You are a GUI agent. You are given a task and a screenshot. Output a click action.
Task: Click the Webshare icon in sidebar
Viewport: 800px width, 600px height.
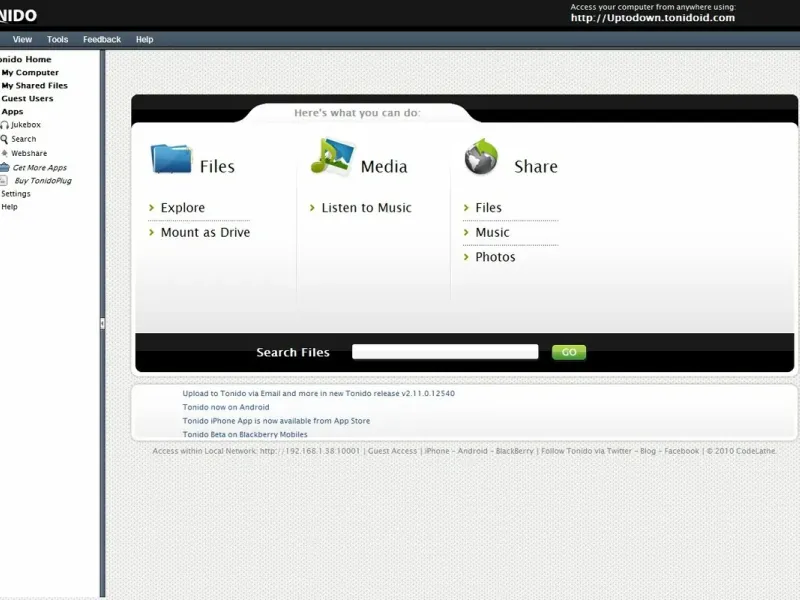coord(5,153)
